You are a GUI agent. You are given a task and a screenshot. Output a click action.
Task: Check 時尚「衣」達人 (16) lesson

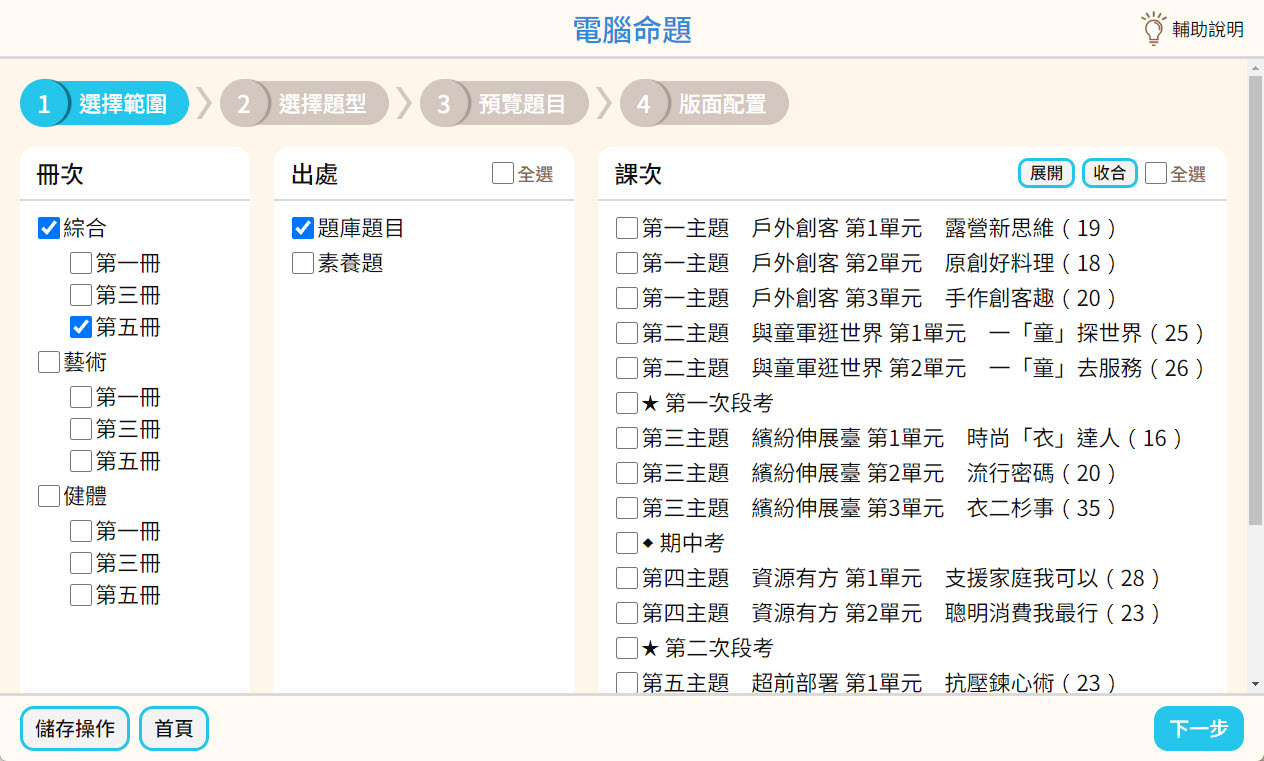pyautogui.click(x=627, y=438)
